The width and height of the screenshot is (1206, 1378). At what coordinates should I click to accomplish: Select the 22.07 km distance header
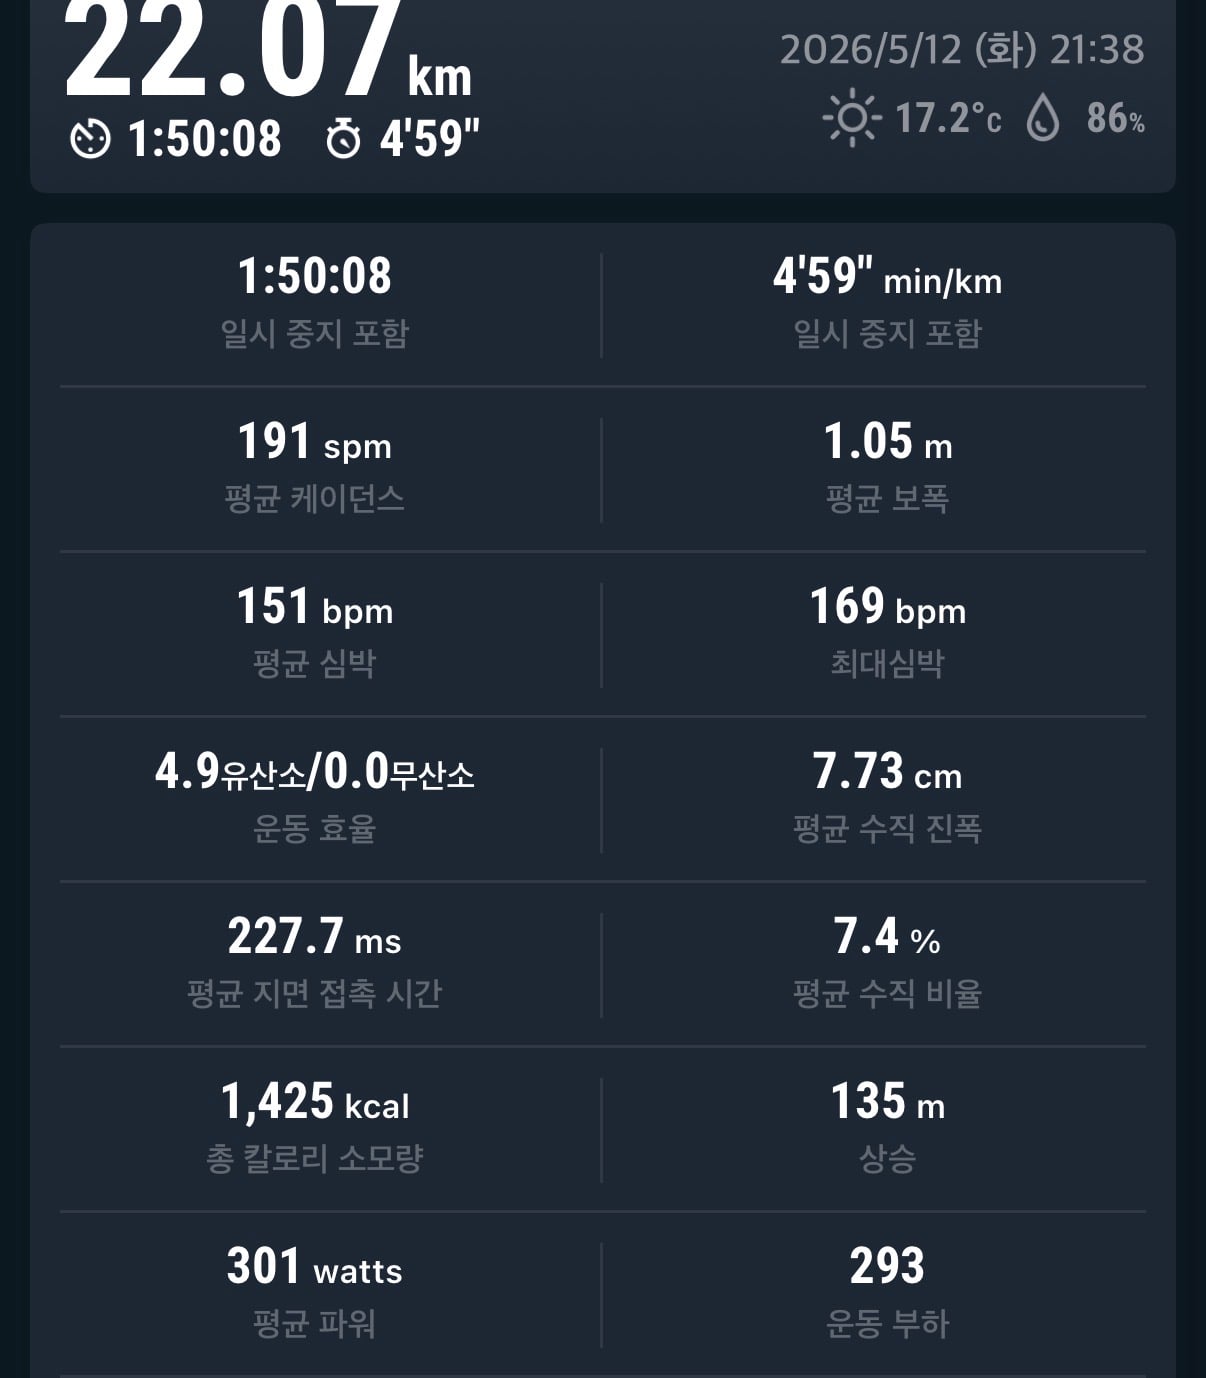point(268,50)
